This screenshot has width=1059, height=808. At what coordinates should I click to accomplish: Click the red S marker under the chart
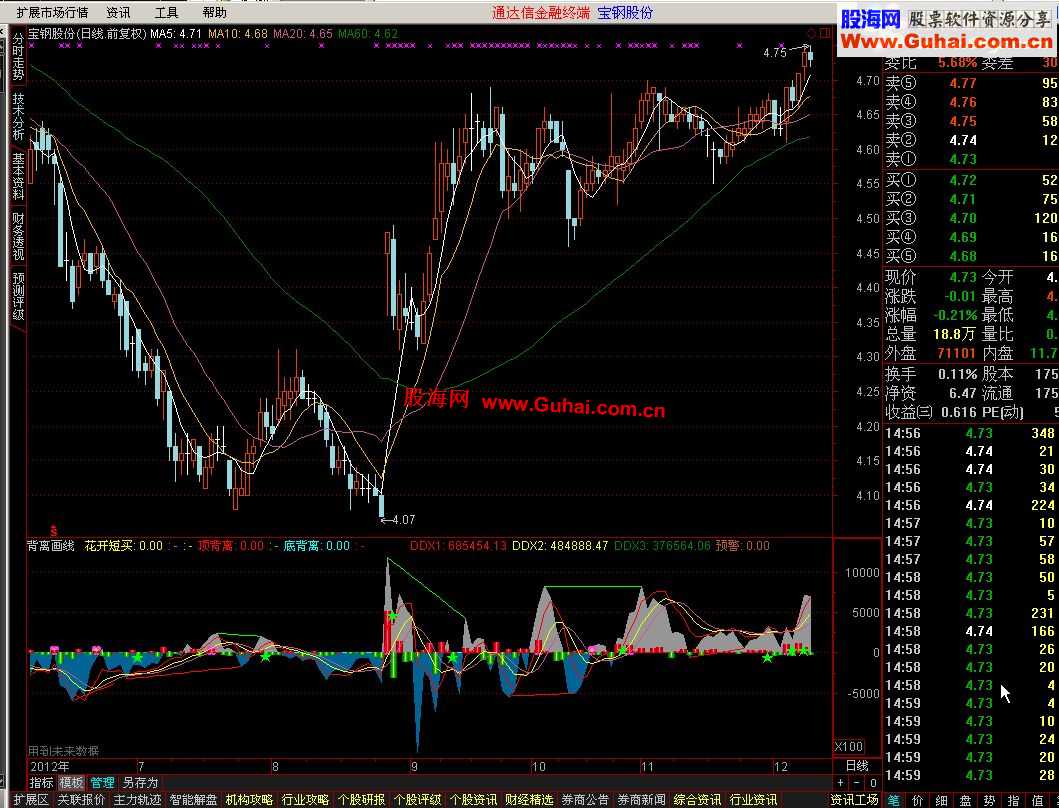click(53, 531)
